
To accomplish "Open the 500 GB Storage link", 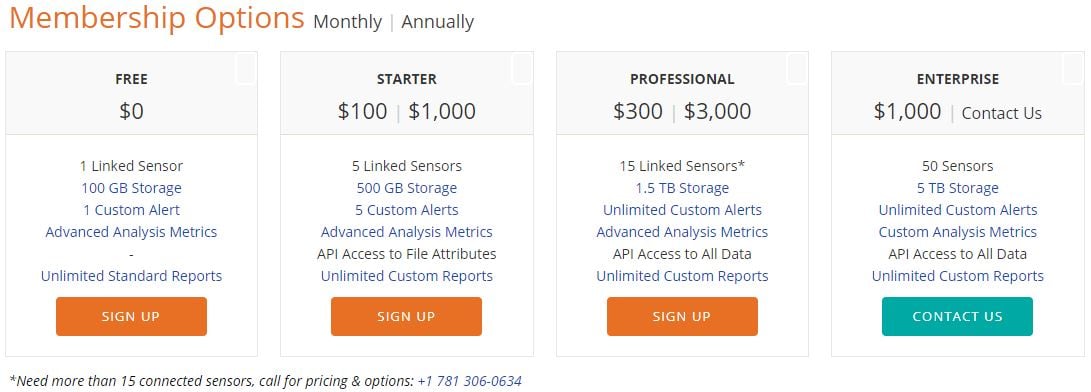I will (x=406, y=188).
